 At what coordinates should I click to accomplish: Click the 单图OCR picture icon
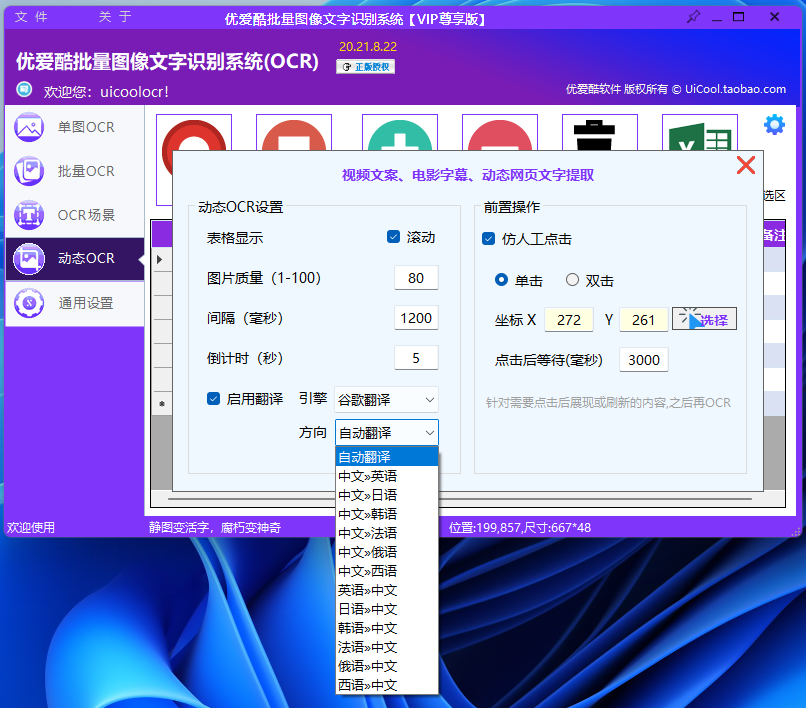pyautogui.click(x=29, y=127)
